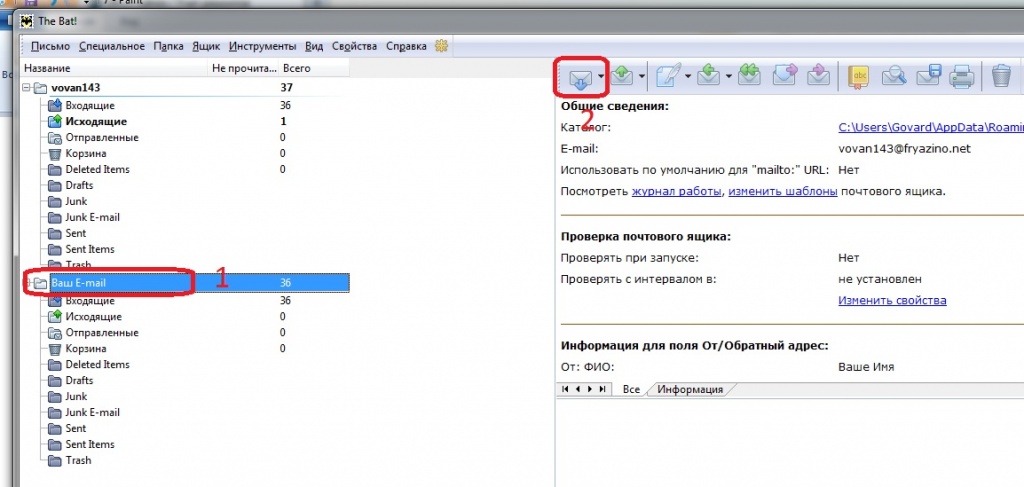Click the reply to message icon

709,76
